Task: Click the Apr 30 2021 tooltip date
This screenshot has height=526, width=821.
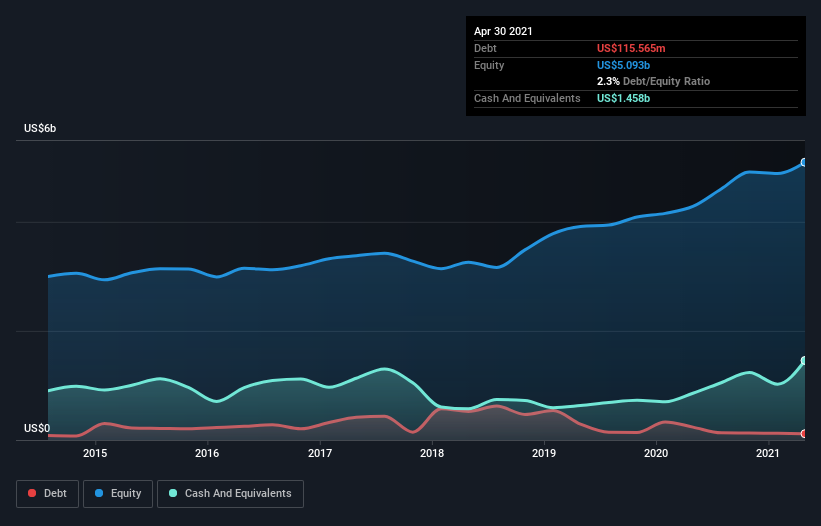Action: click(x=503, y=31)
